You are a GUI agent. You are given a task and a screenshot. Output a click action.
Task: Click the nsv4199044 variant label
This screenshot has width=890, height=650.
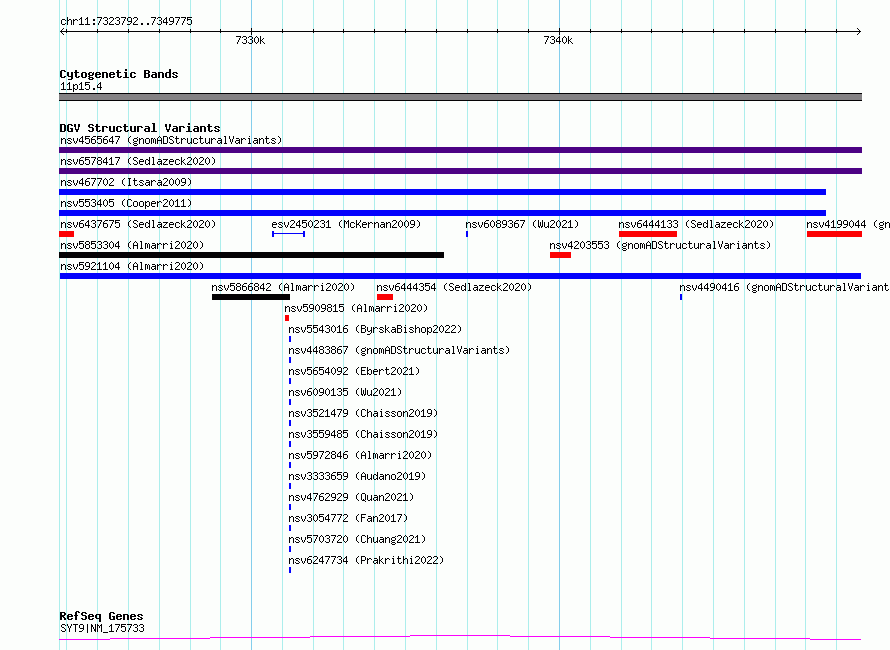point(848,224)
